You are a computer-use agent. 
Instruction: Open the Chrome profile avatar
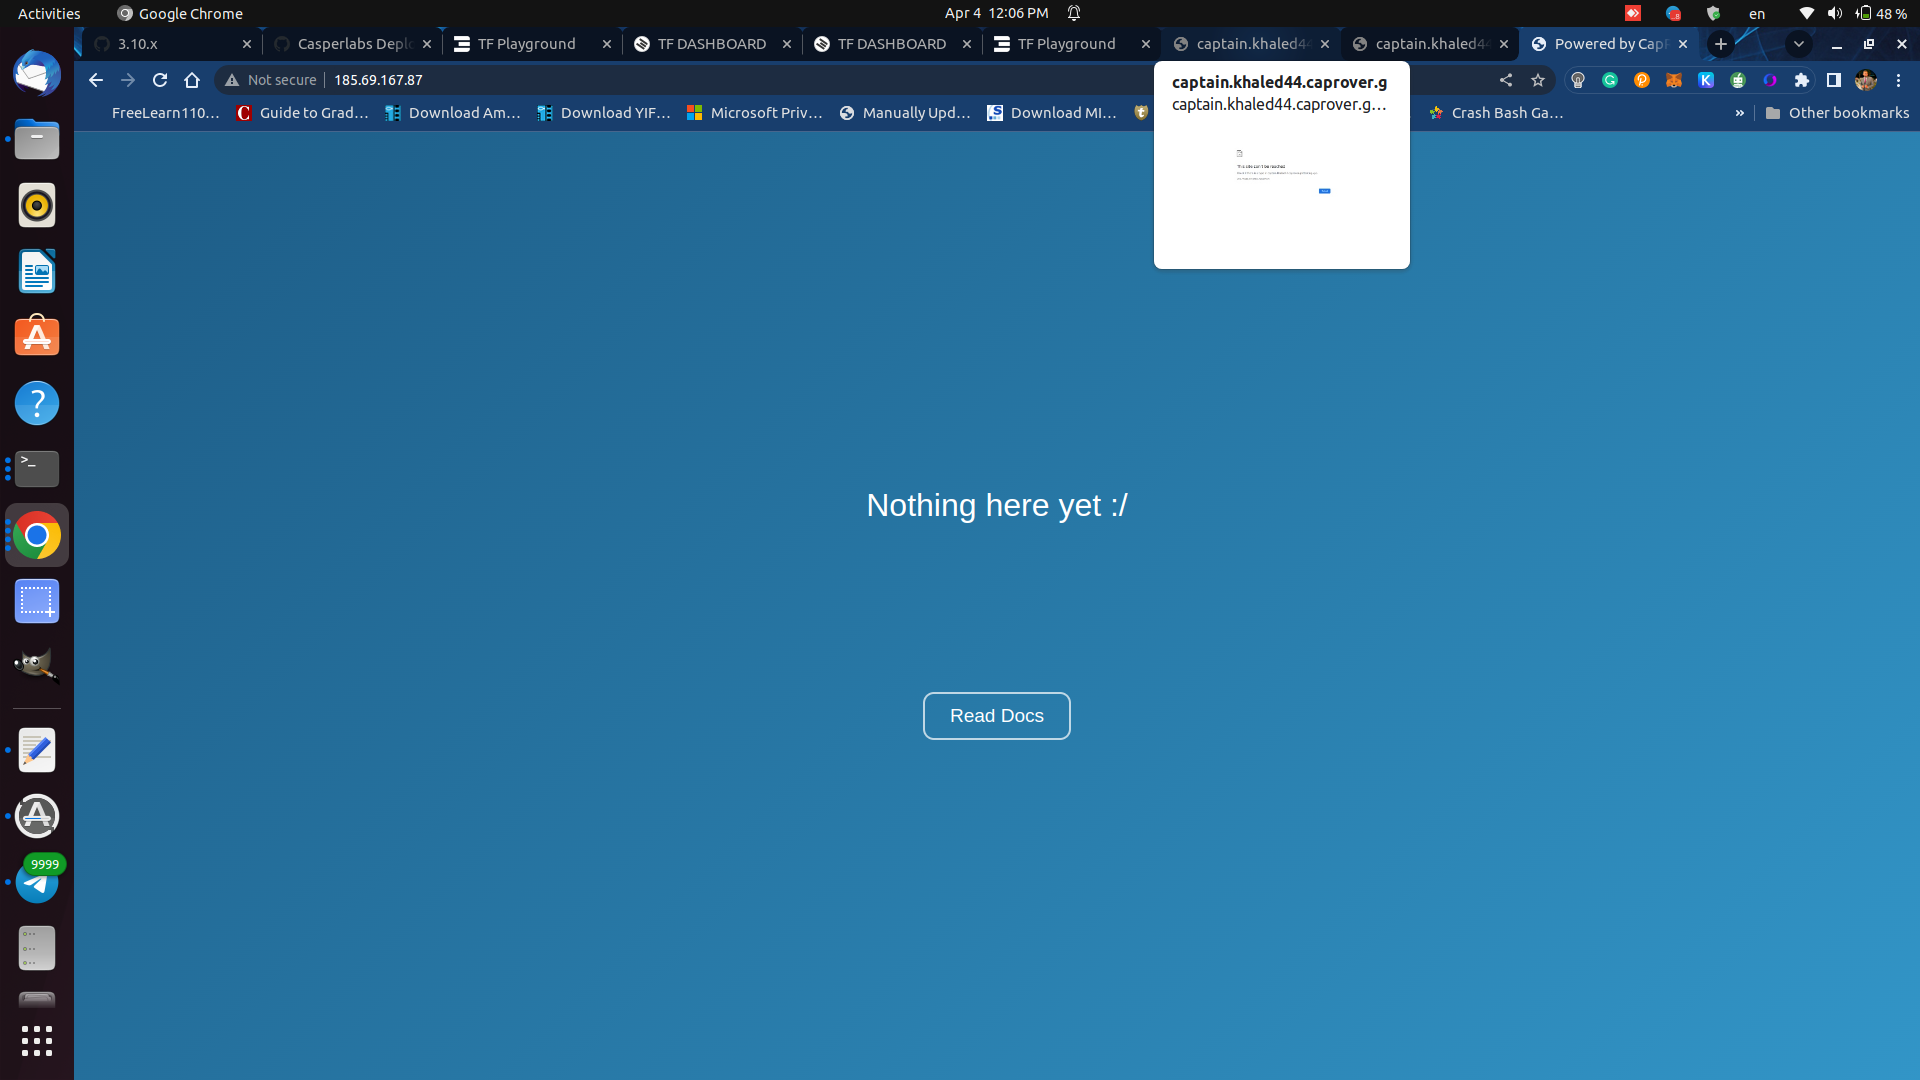1865,80
